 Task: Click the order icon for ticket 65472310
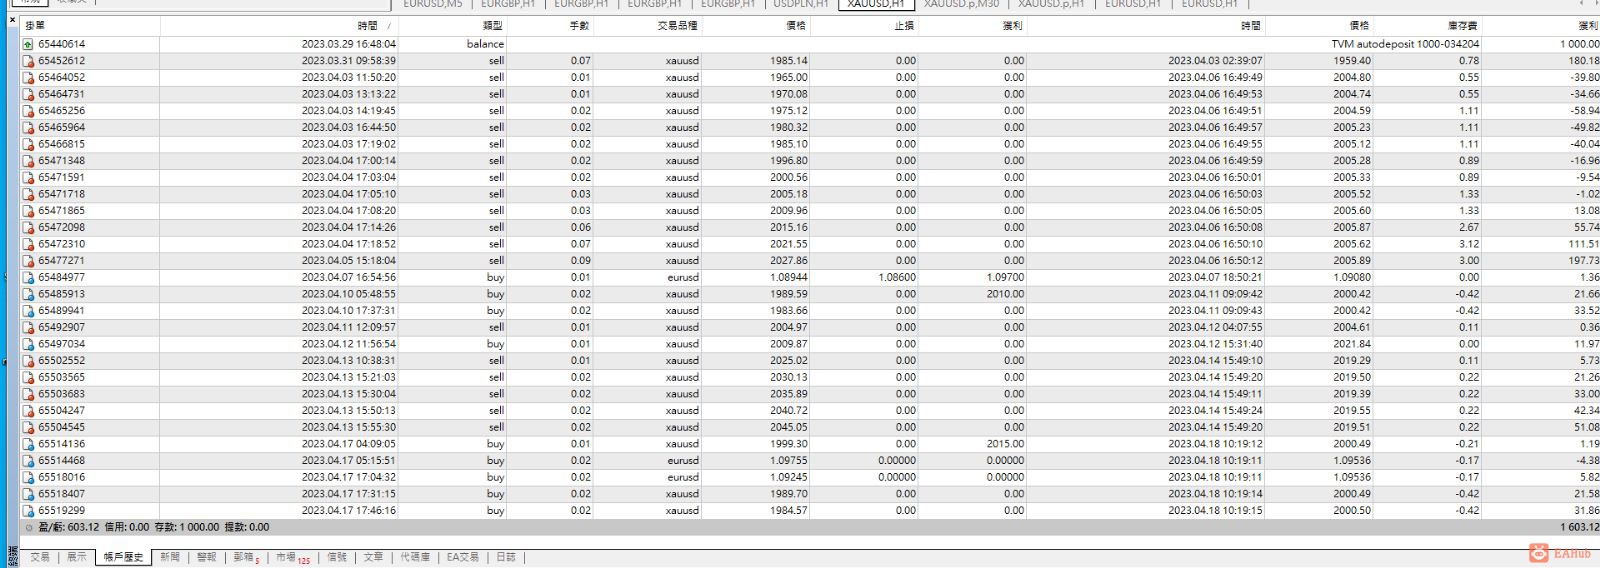(x=29, y=244)
